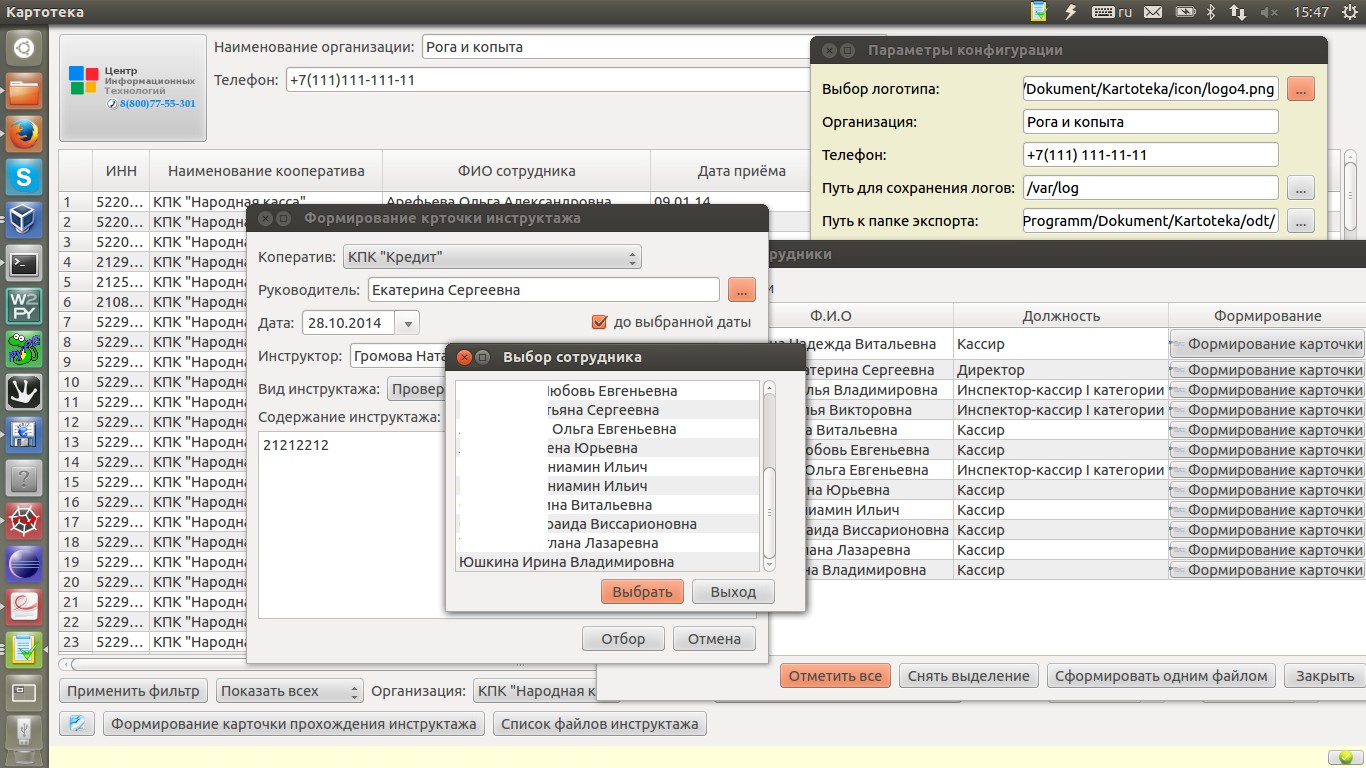
Task: Click 'Применить фильтр' button
Action: [x=135, y=691]
